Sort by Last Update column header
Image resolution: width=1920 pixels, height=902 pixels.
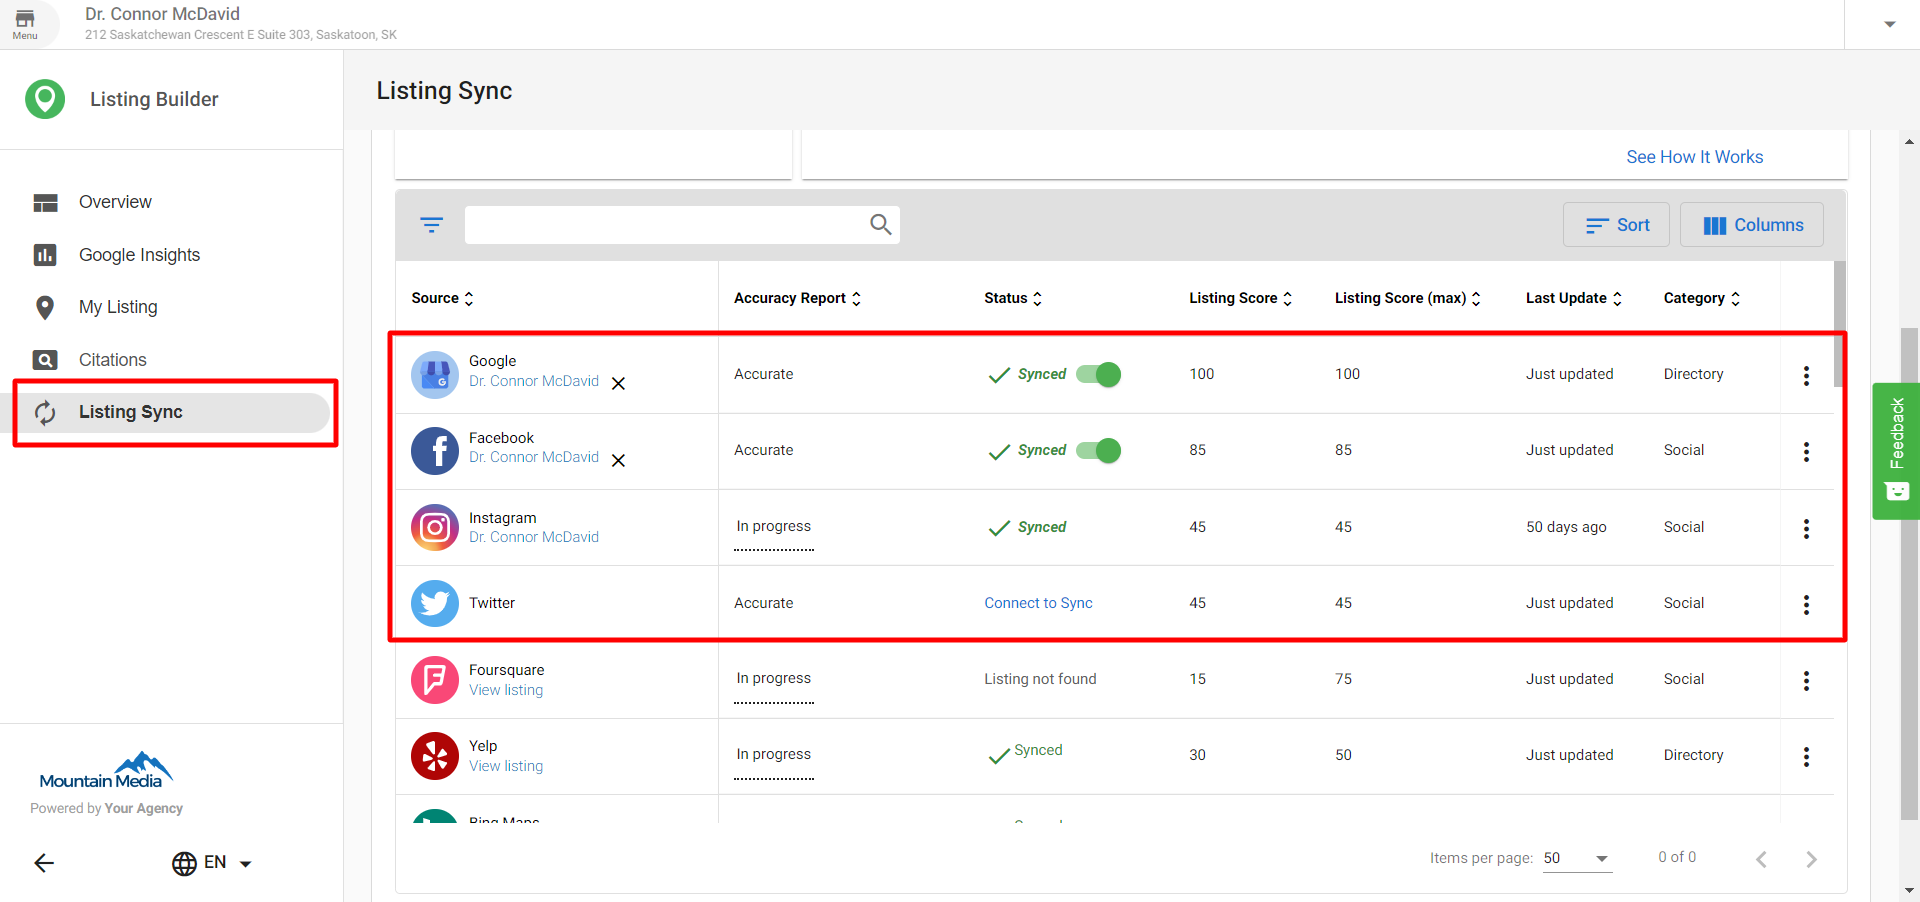click(x=1574, y=298)
